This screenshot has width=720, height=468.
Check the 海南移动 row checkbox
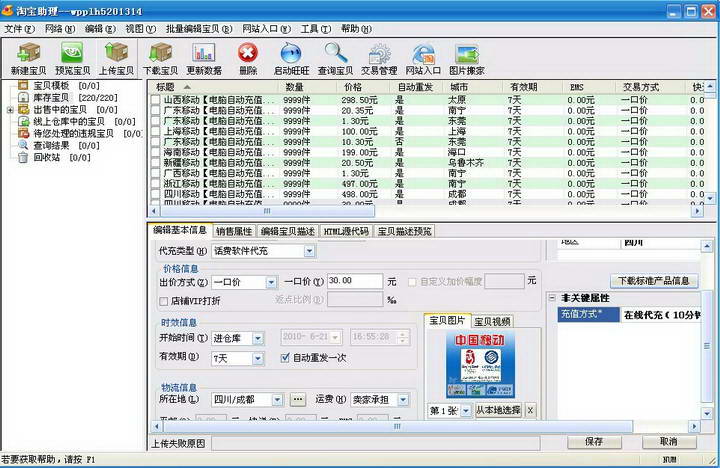155,152
